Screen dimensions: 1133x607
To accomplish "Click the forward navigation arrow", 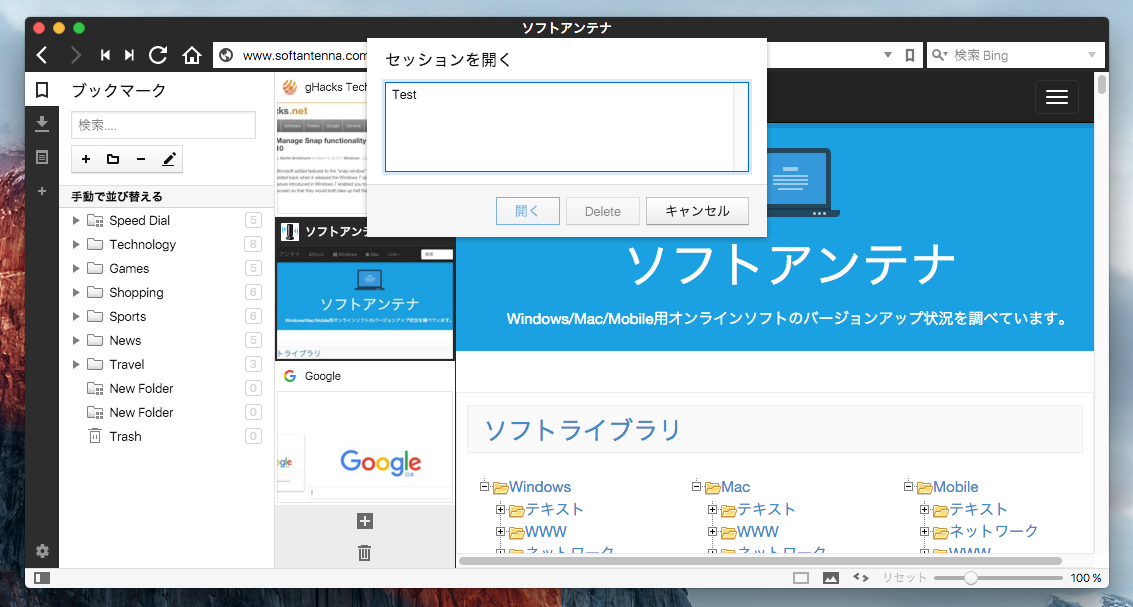I will [x=76, y=55].
